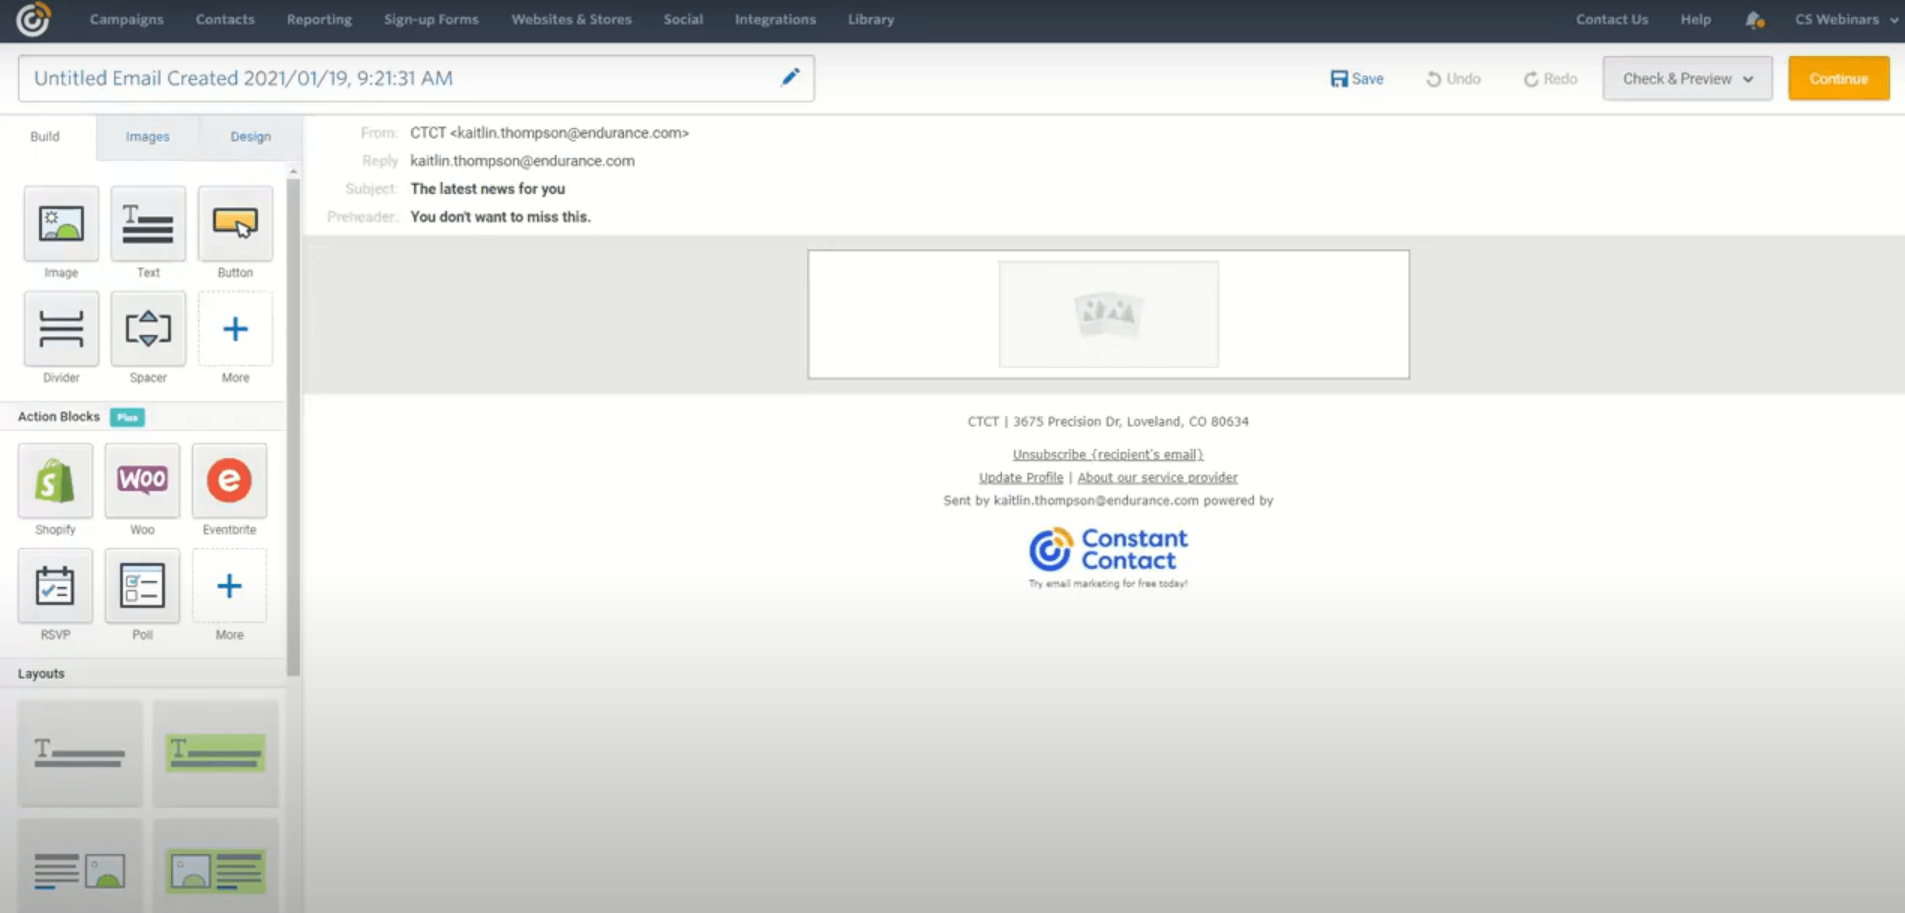Select the RSVP action block
The image size is (1905, 913).
pyautogui.click(x=55, y=586)
